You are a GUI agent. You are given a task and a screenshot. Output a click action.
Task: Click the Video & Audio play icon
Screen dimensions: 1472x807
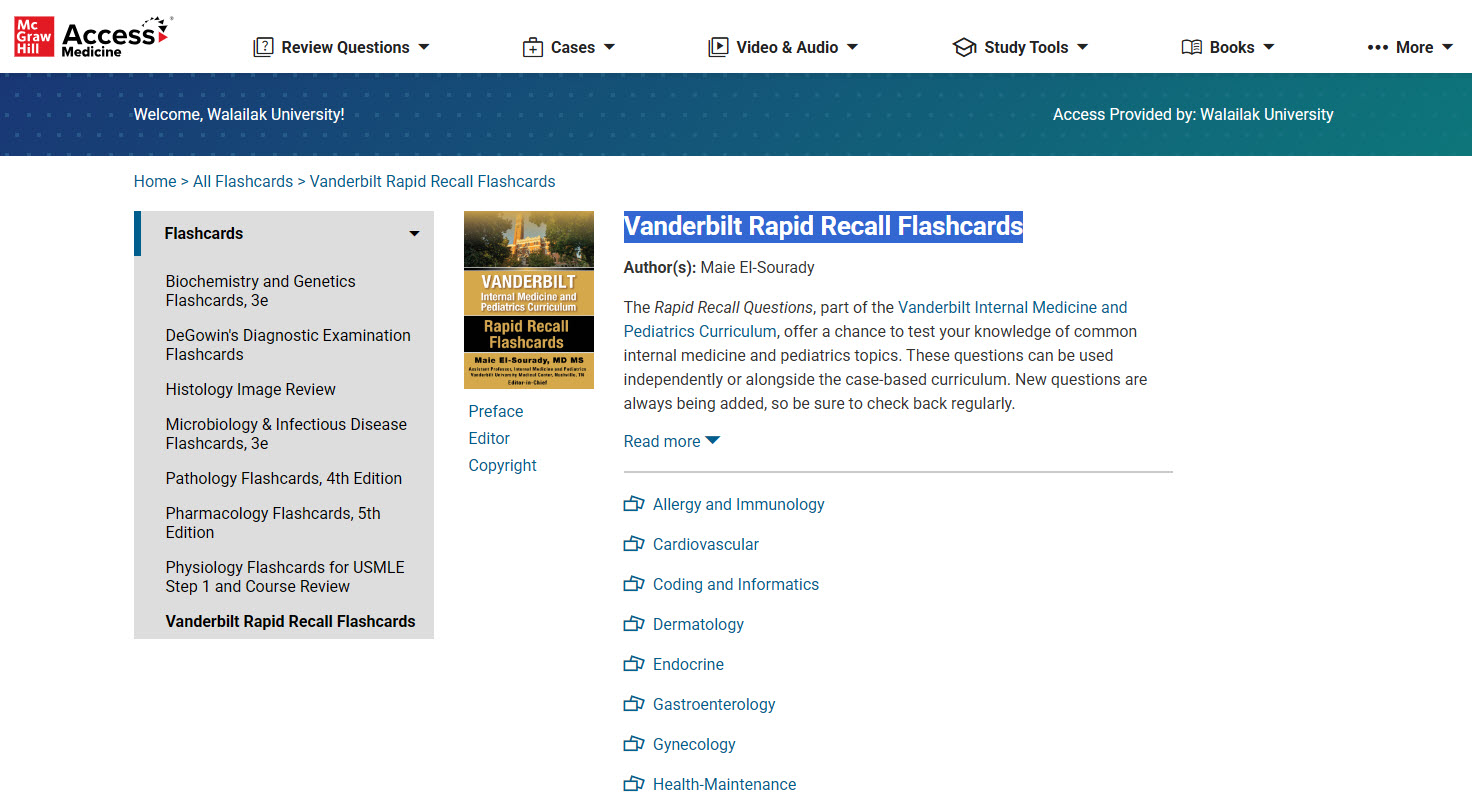(718, 47)
